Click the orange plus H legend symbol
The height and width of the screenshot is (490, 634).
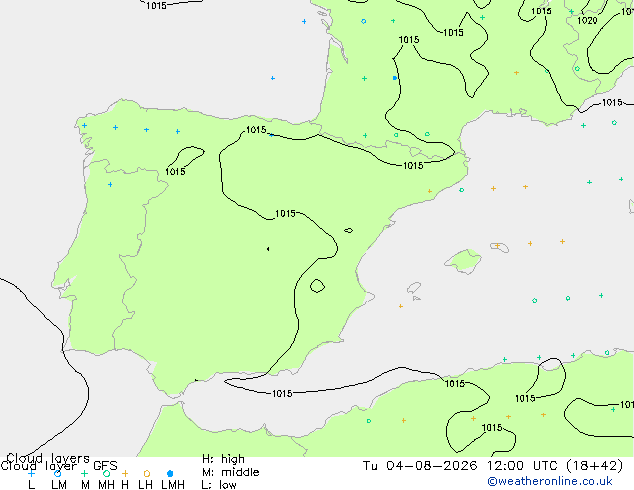[x=125, y=473]
